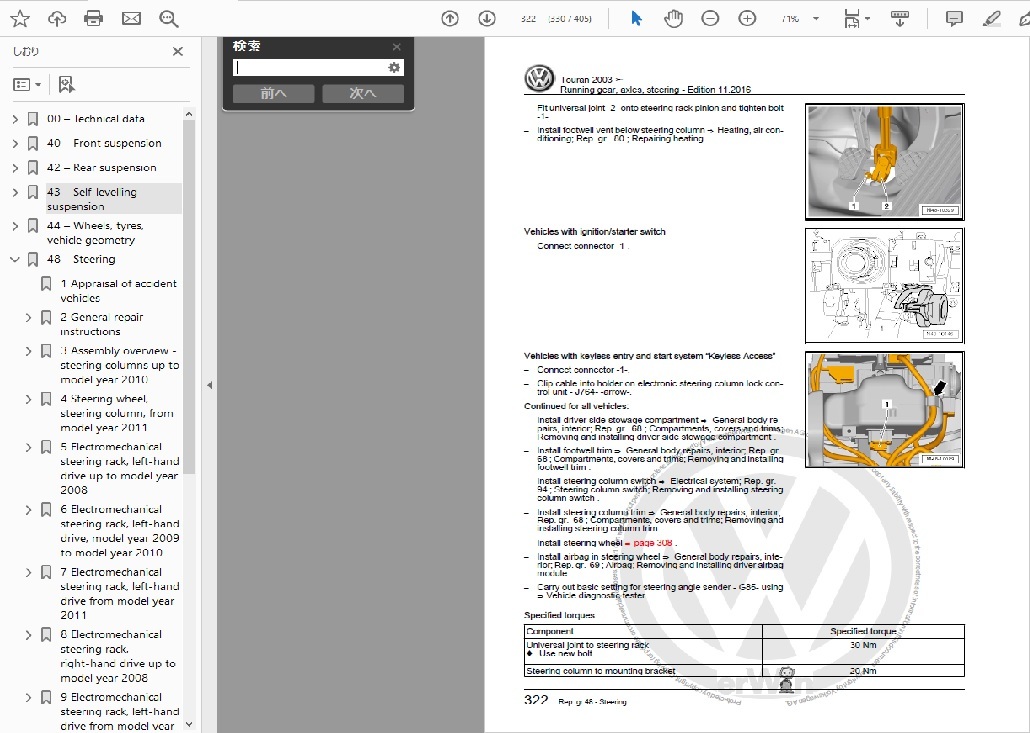Click the cloud upload icon
This screenshot has width=1030, height=733.
click(57, 19)
